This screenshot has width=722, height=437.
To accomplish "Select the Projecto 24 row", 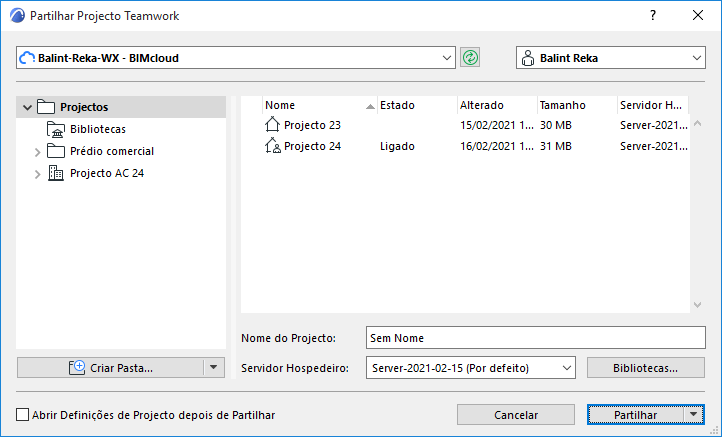I will (x=465, y=146).
